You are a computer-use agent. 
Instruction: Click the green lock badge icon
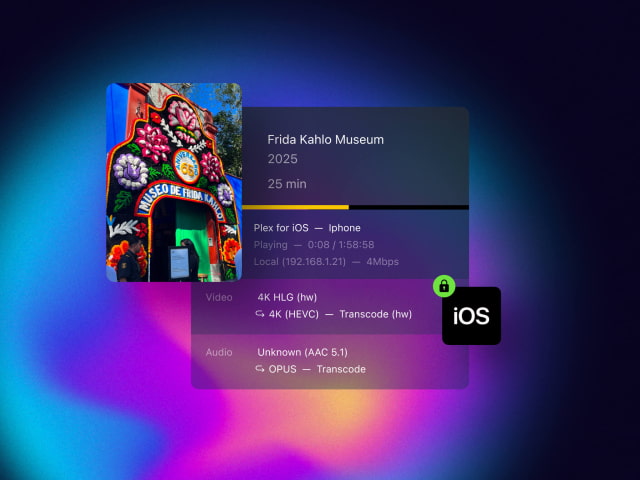click(x=444, y=286)
